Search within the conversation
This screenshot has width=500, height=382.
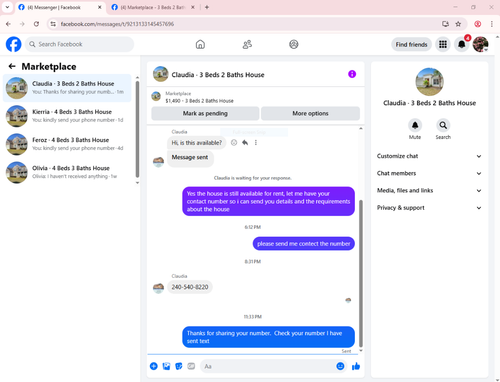pyautogui.click(x=443, y=125)
